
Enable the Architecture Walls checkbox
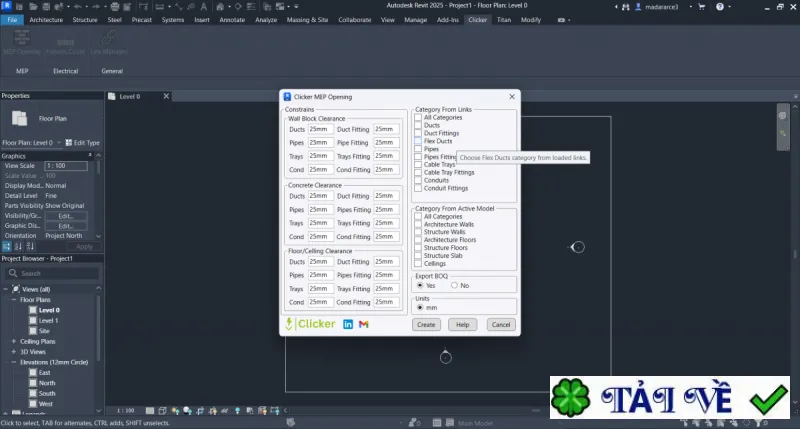[418, 224]
